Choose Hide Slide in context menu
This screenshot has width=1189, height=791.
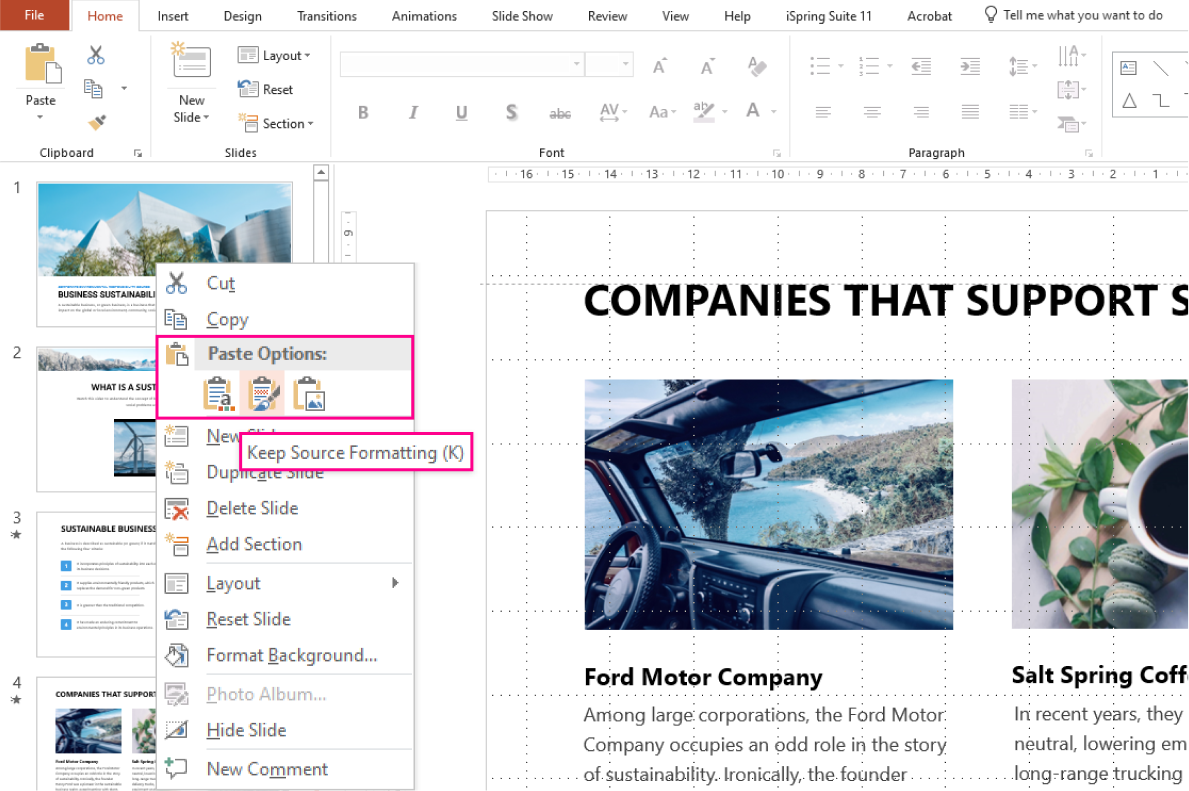[285, 730]
